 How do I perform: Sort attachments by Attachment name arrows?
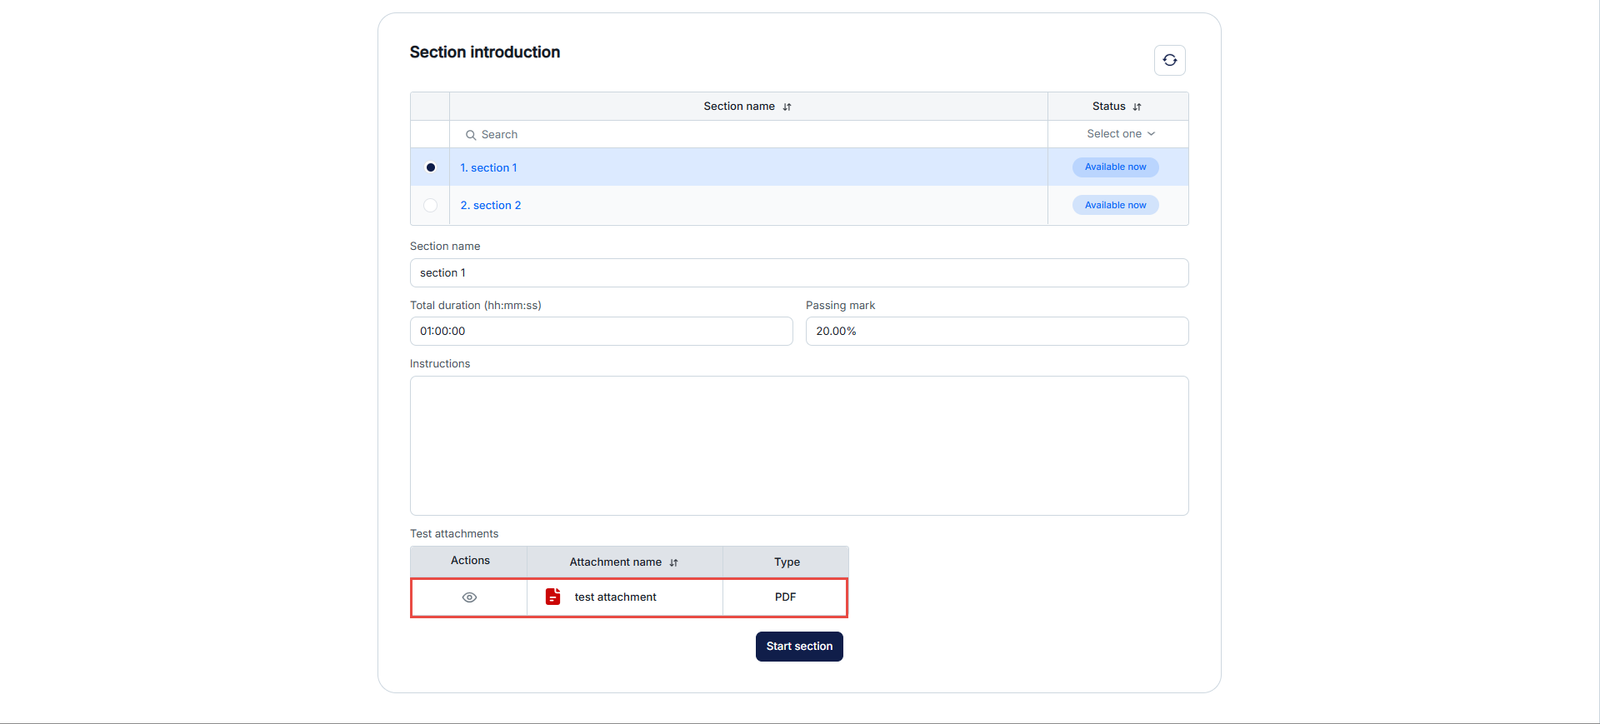click(674, 563)
